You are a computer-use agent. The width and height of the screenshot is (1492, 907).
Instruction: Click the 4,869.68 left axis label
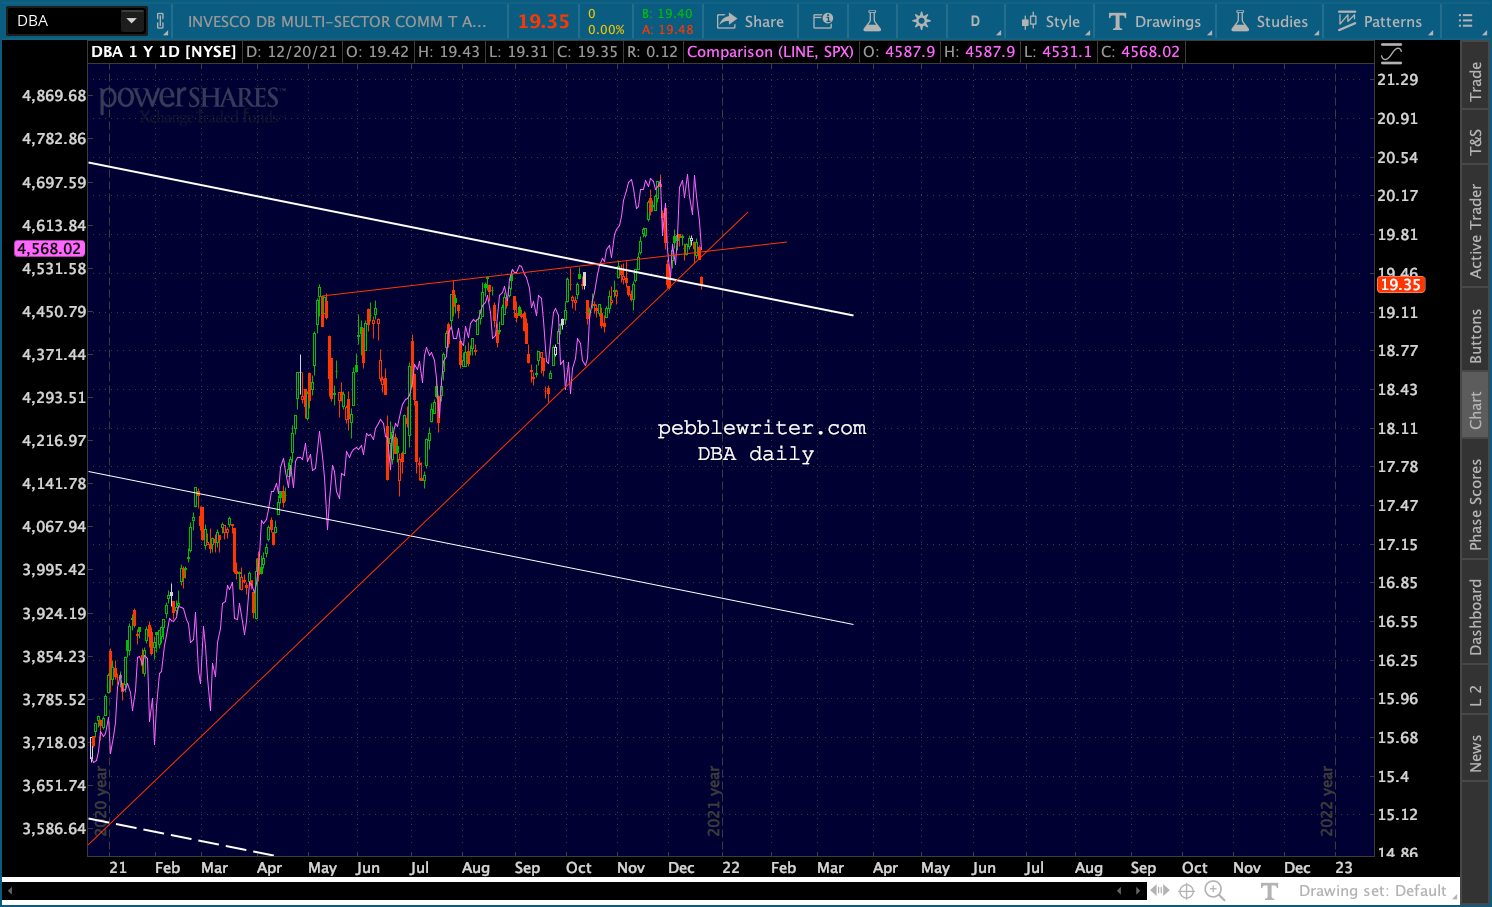pyautogui.click(x=54, y=96)
